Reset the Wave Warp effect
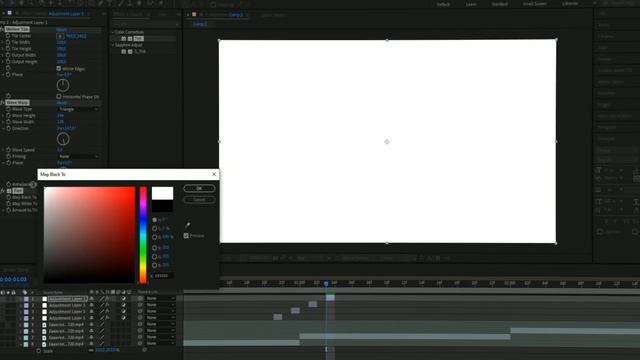Viewport: 640px width, 360px height. [x=62, y=103]
